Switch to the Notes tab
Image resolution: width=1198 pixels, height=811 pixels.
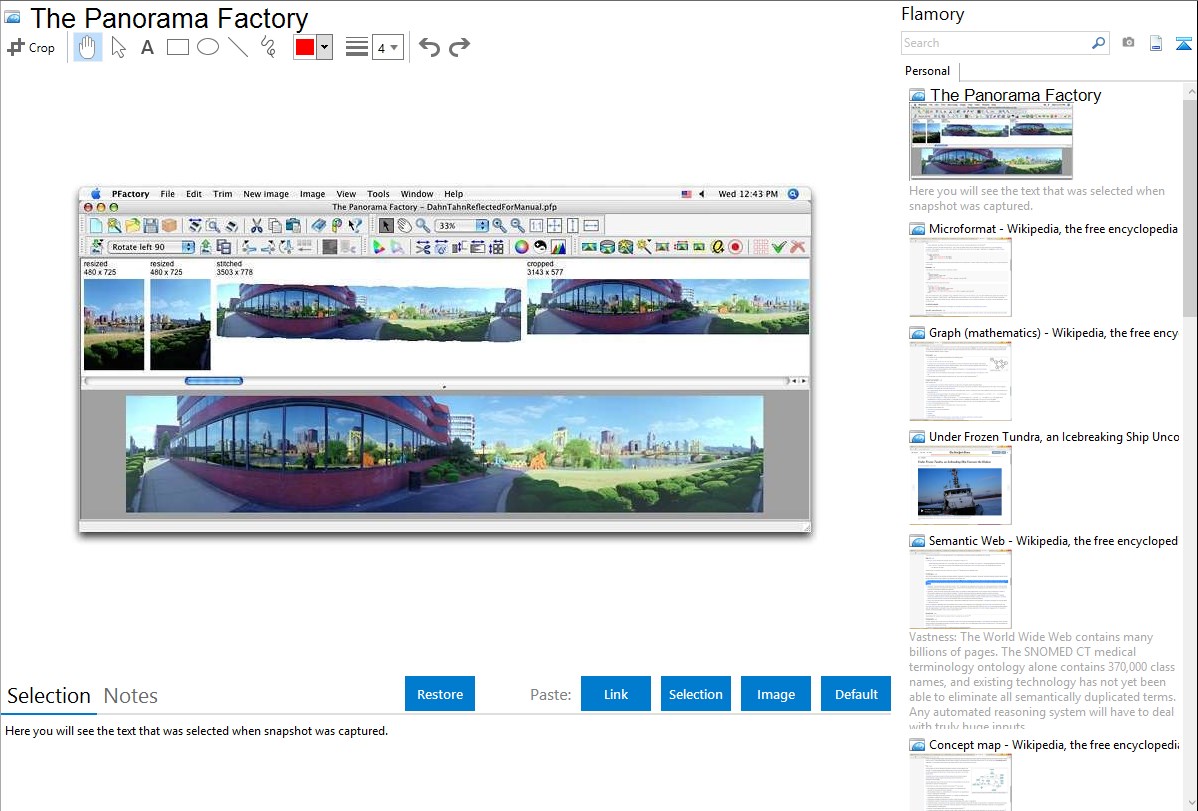(131, 696)
